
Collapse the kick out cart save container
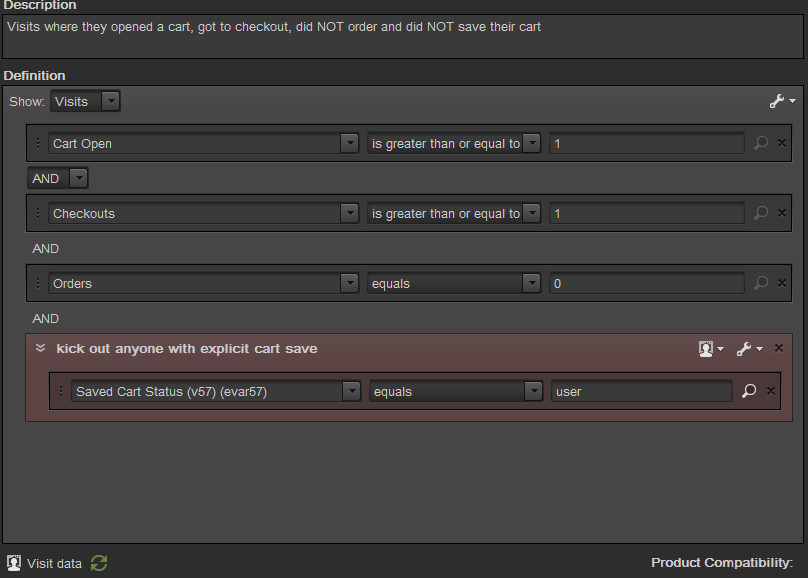coord(41,349)
